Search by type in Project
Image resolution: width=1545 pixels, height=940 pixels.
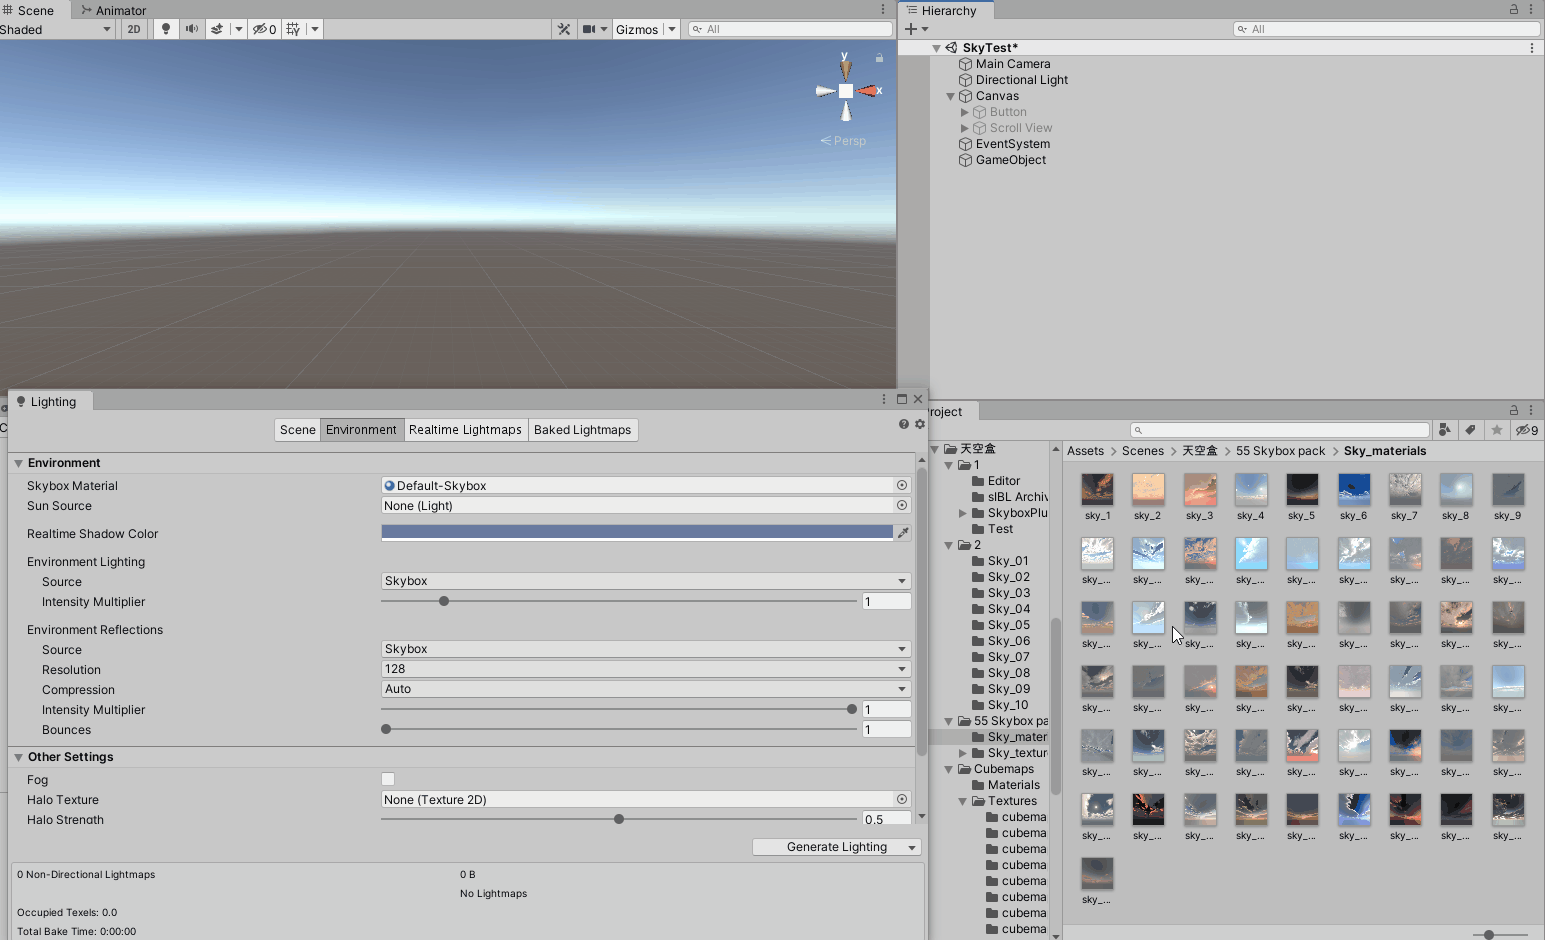click(1445, 430)
